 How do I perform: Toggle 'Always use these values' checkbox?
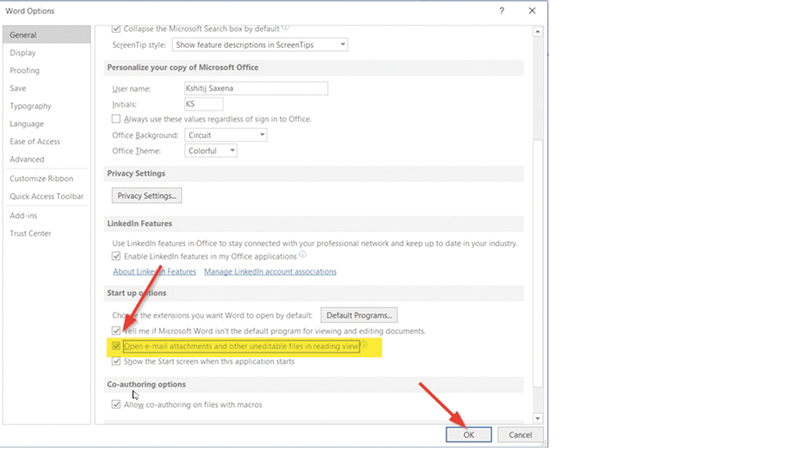tap(117, 119)
